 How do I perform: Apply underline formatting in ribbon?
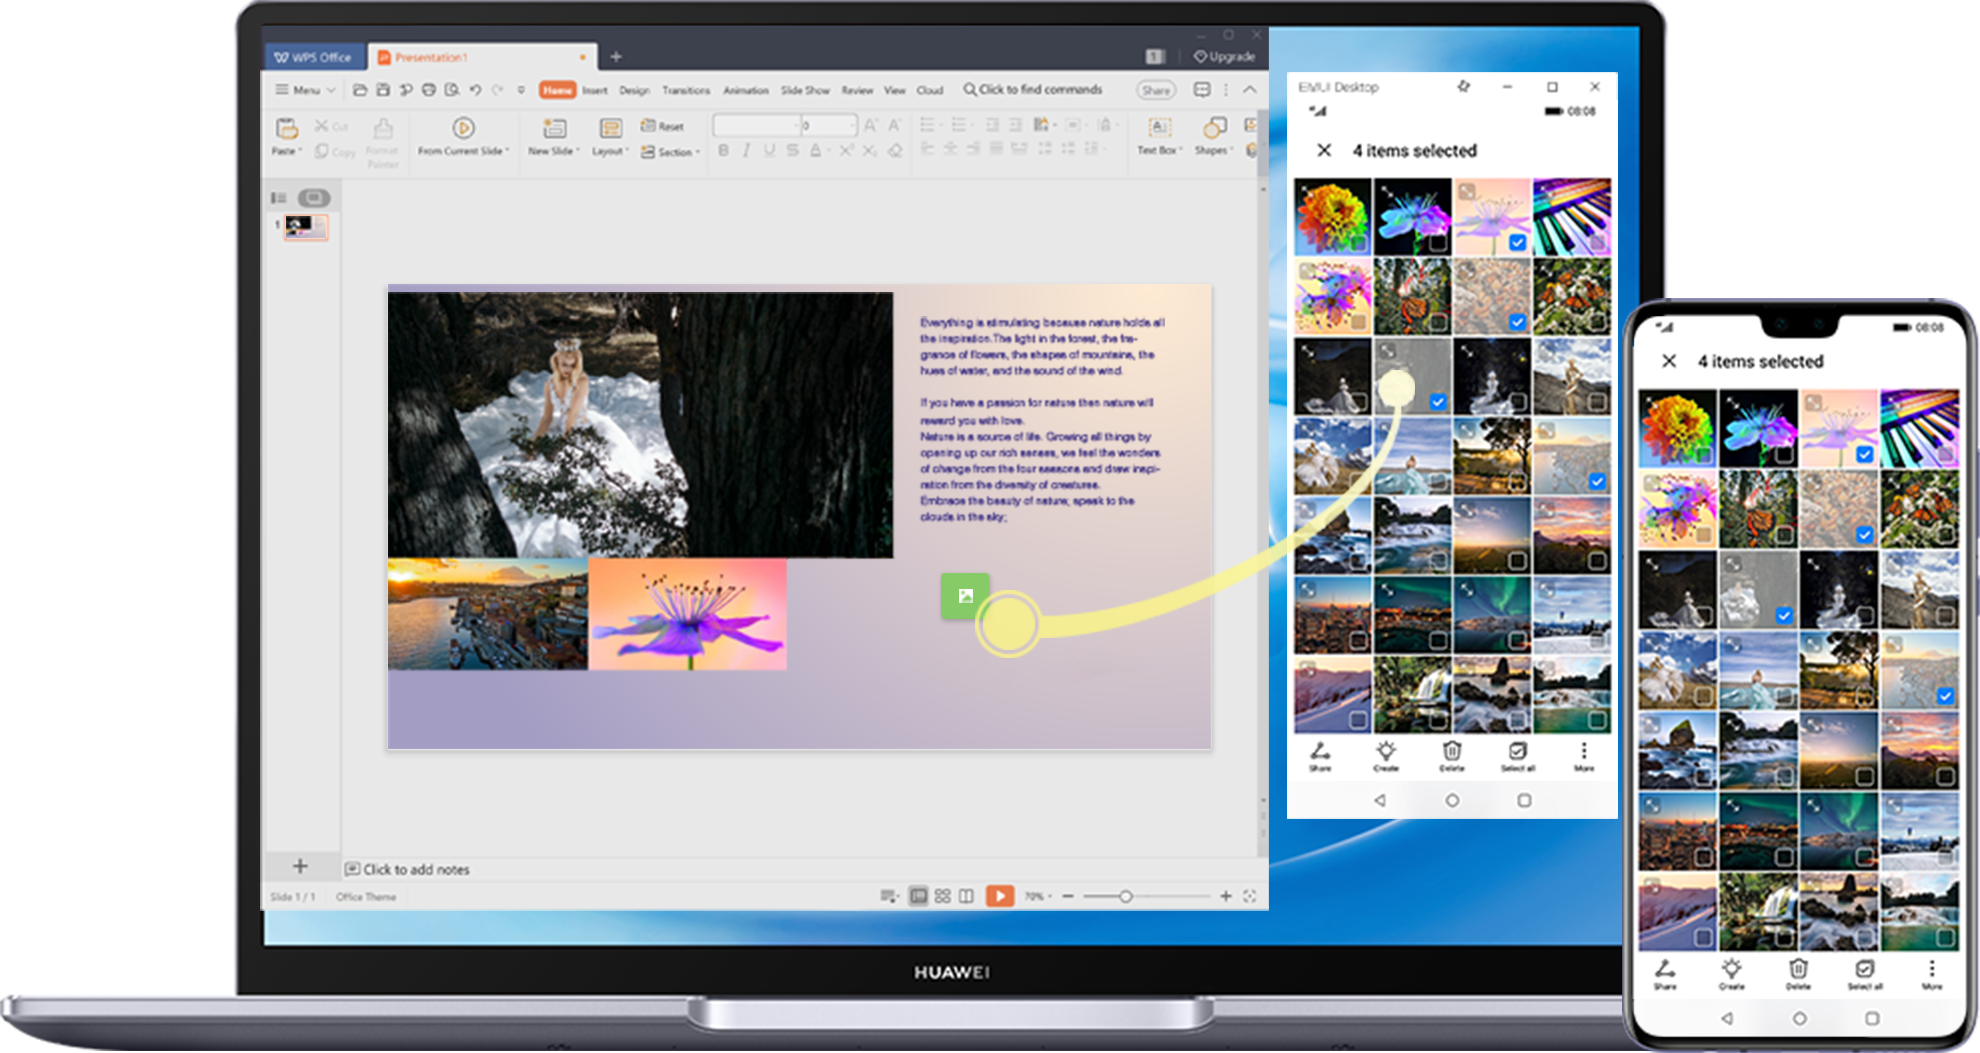click(x=769, y=151)
